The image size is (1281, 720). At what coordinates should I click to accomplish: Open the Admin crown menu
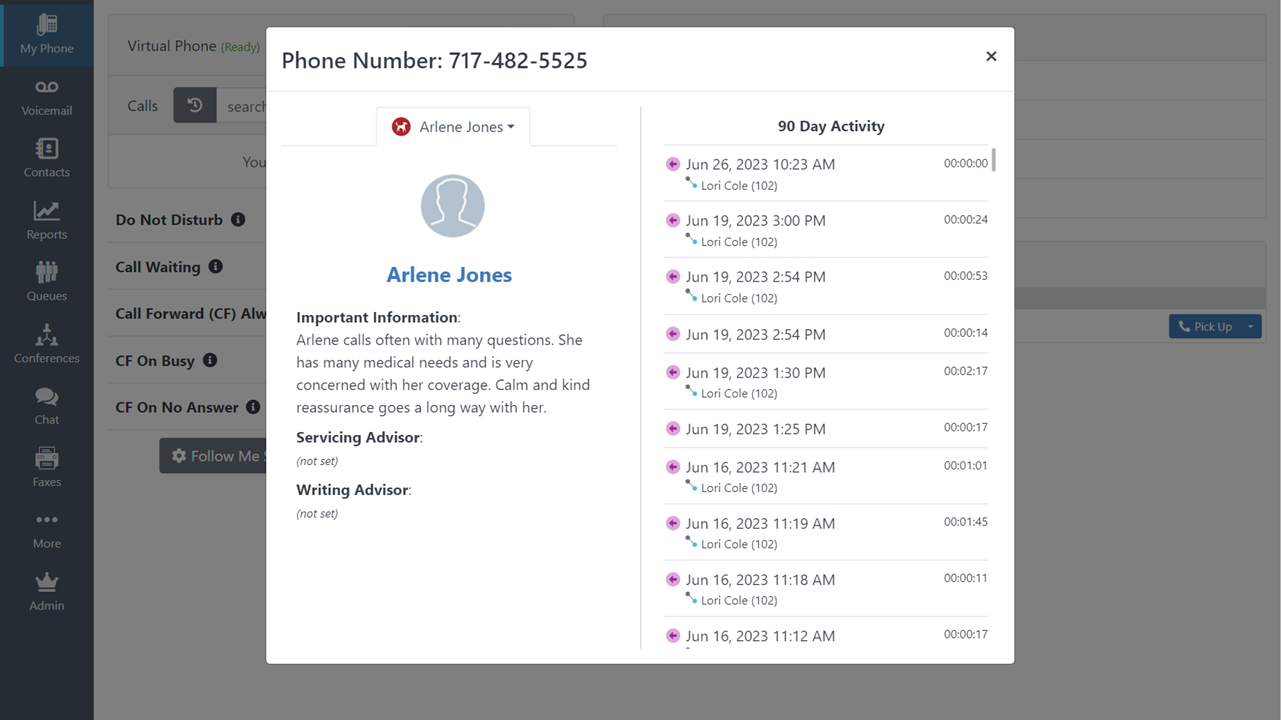tap(46, 592)
